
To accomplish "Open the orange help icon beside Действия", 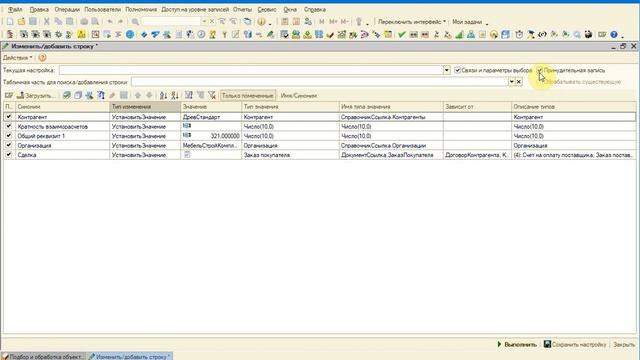I will coord(42,58).
